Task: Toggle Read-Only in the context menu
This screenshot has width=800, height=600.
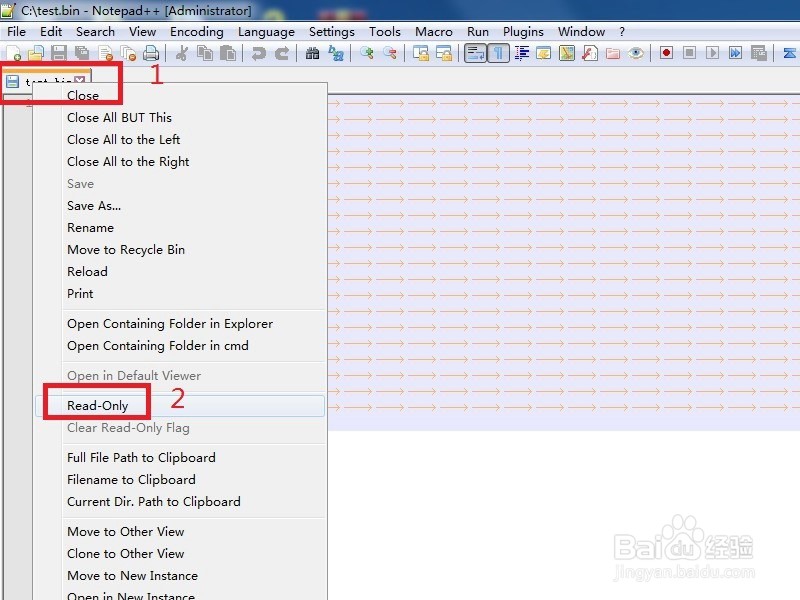Action: pos(180,406)
